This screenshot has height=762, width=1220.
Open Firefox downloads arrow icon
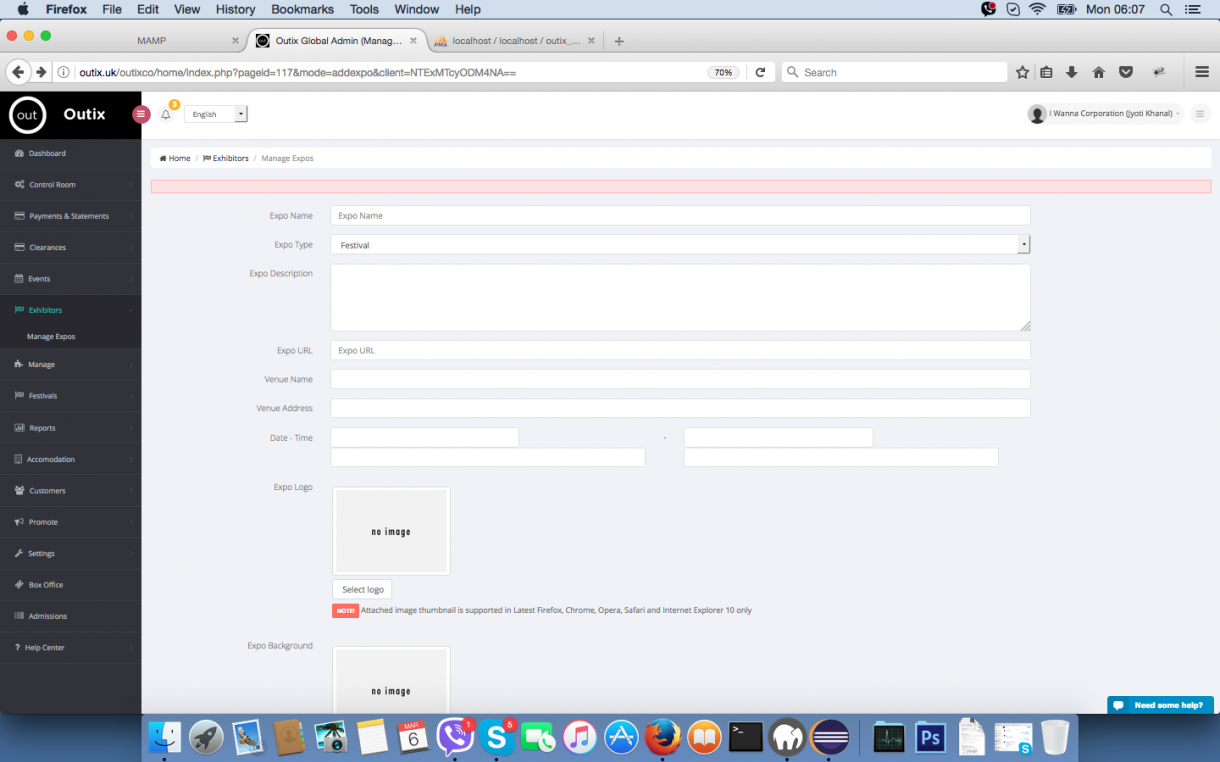pos(1072,72)
